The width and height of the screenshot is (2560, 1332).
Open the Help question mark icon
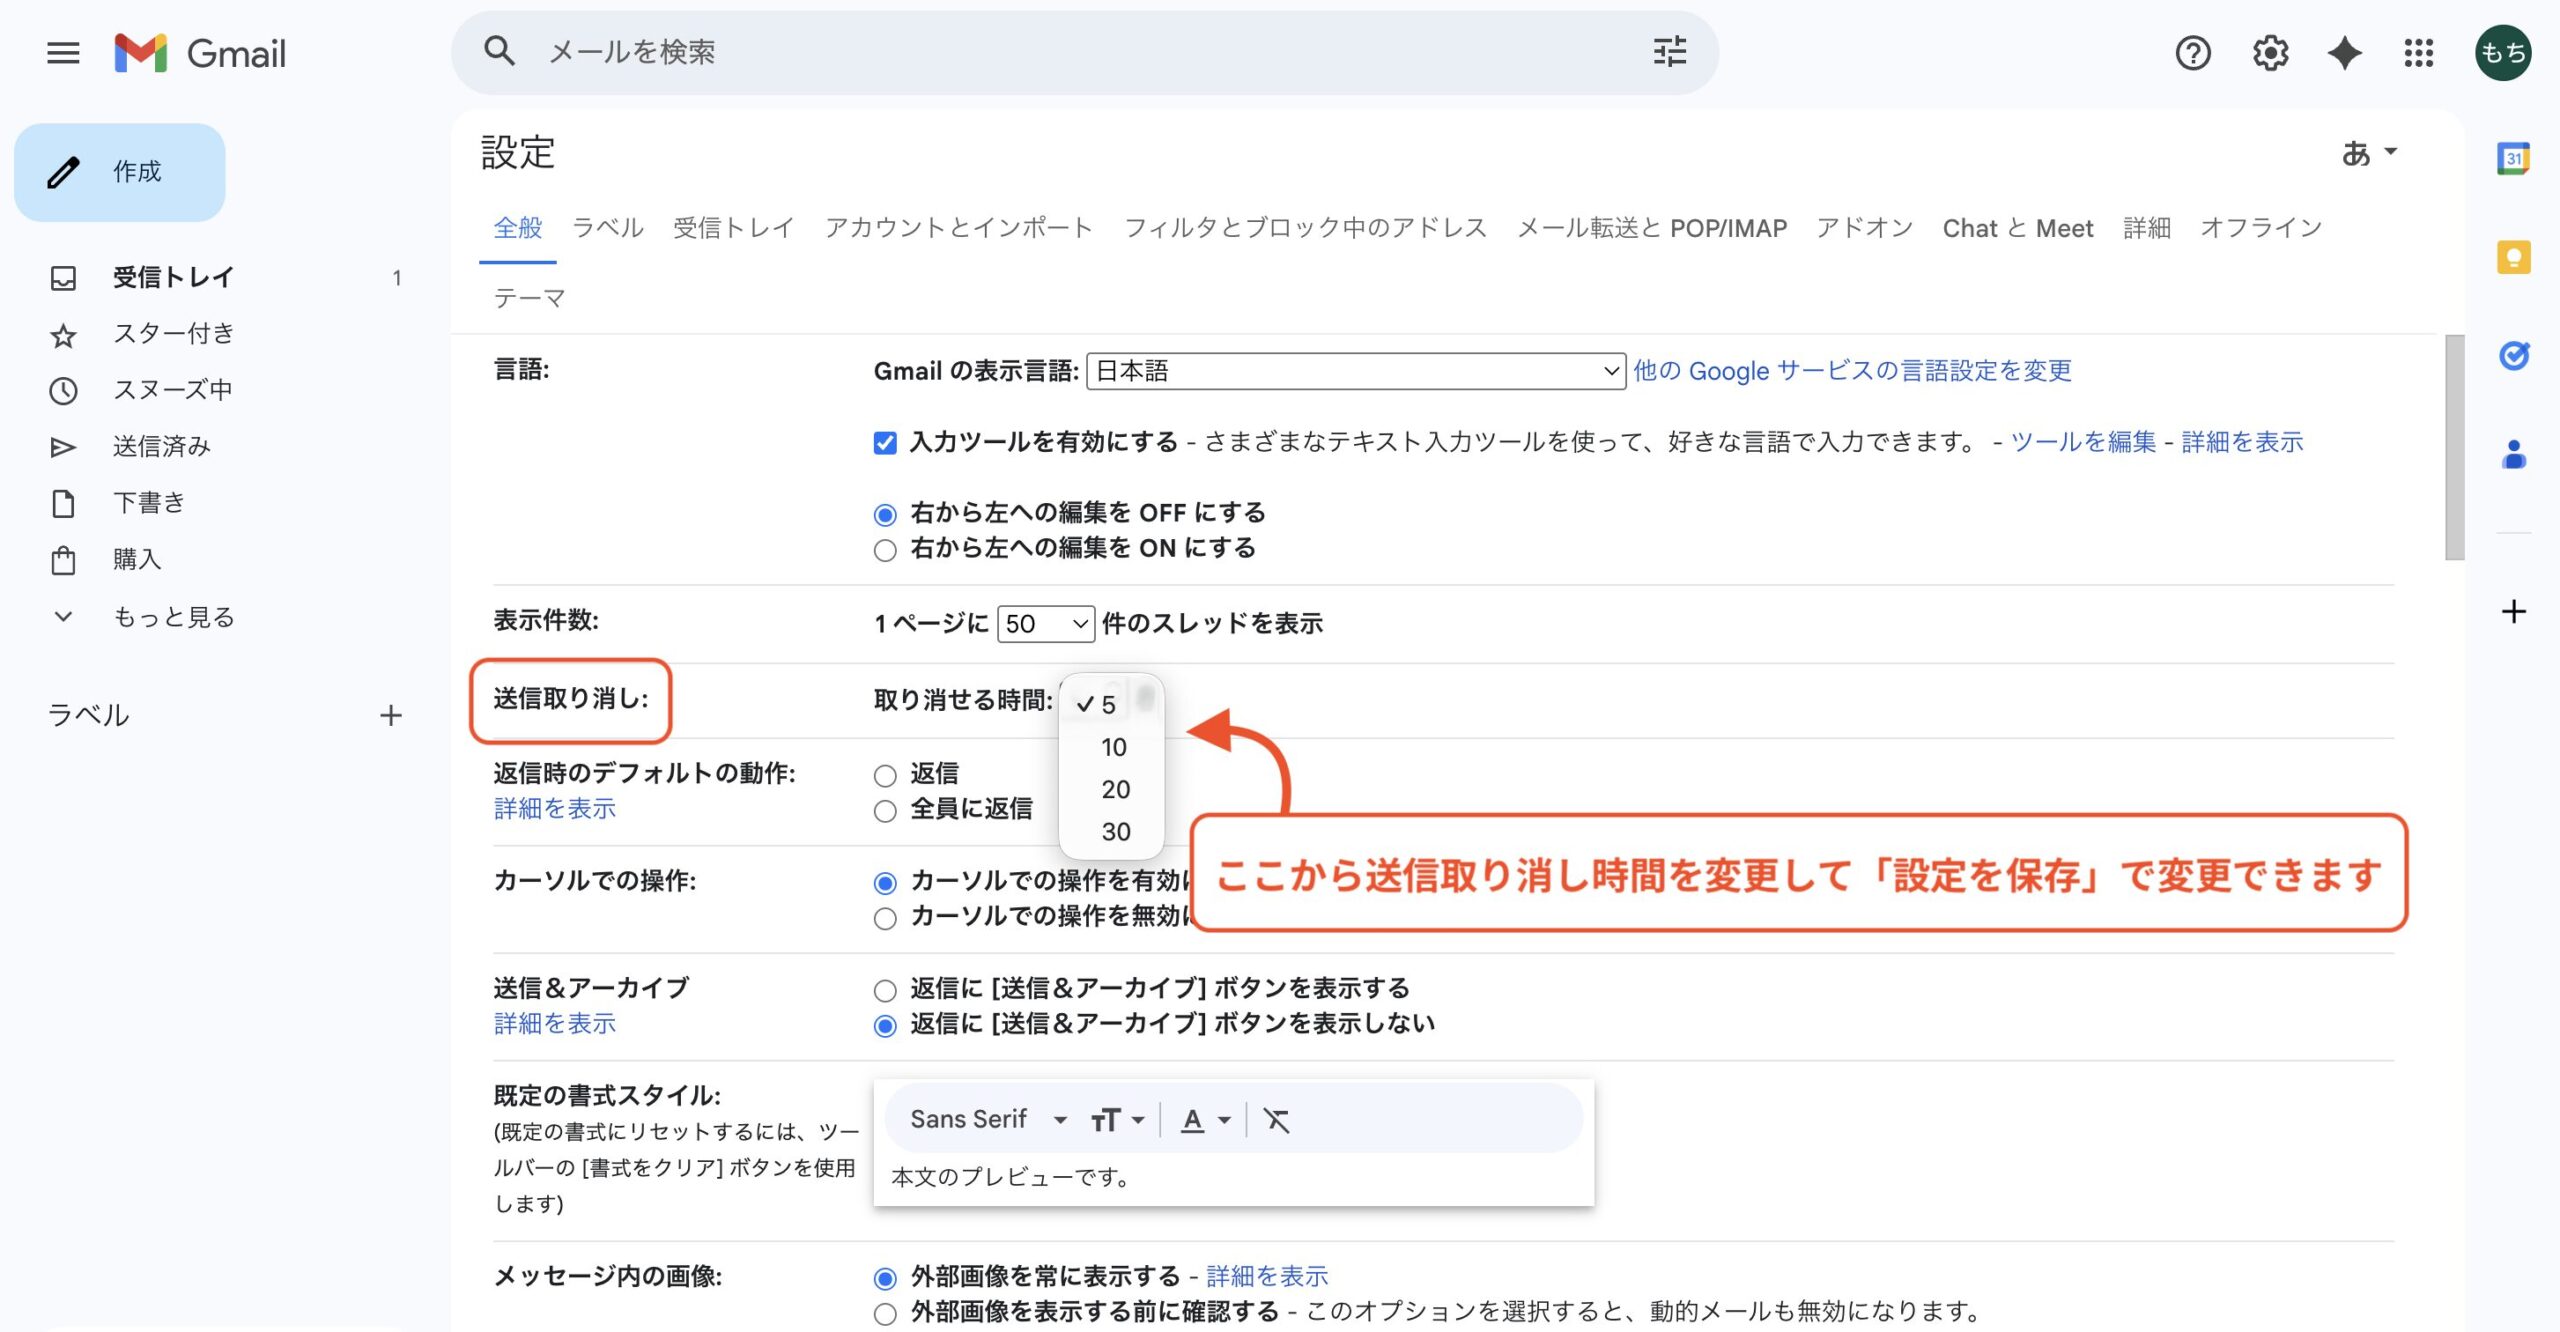tap(2192, 53)
